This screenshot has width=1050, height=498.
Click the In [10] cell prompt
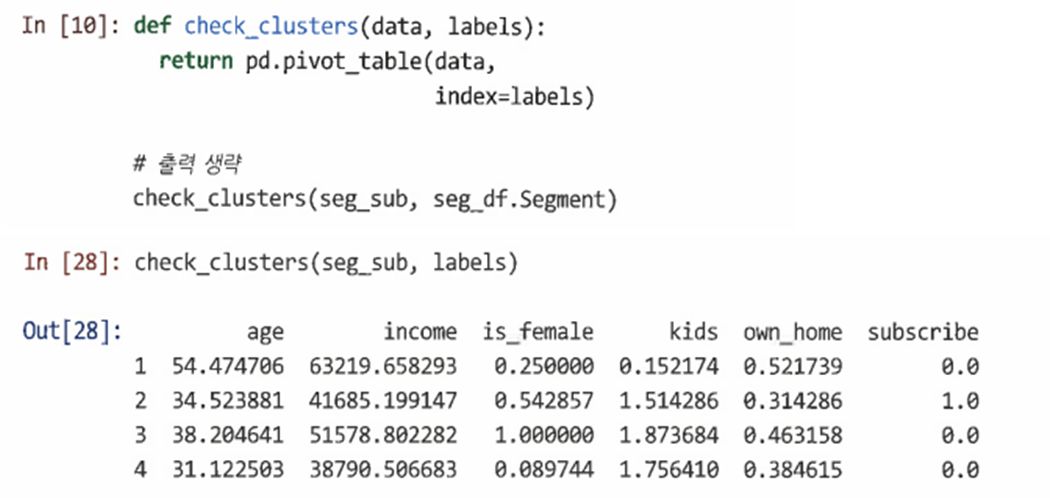[71, 26]
